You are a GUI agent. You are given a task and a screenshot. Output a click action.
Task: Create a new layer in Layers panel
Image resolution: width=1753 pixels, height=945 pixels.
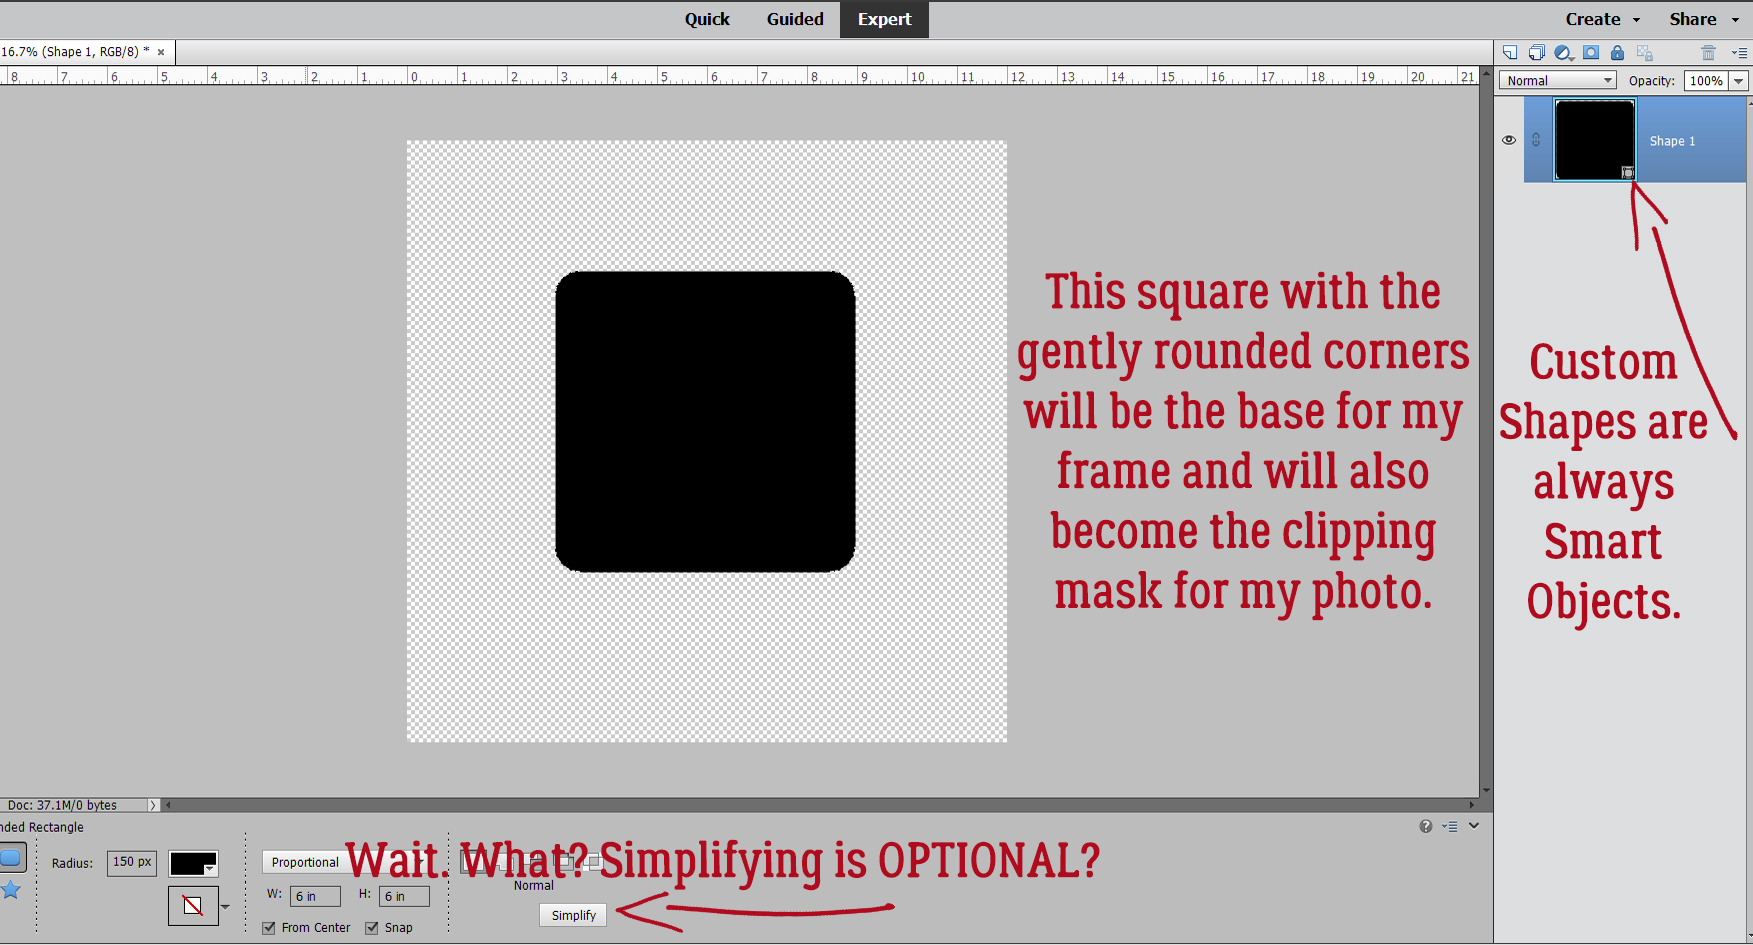[x=1510, y=53]
